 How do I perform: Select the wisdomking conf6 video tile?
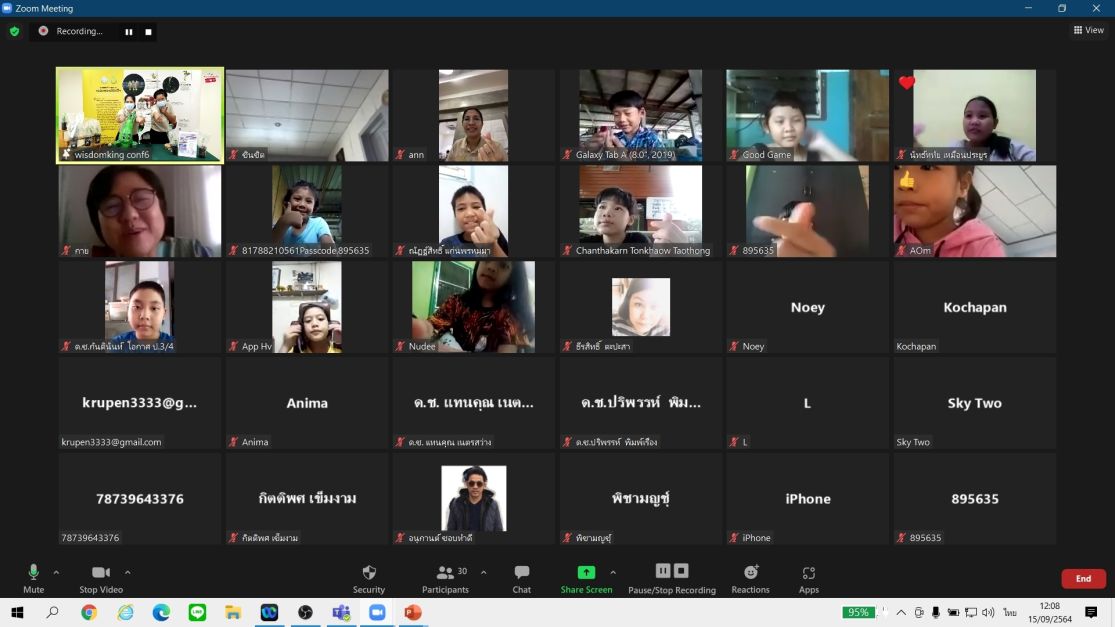pyautogui.click(x=140, y=115)
